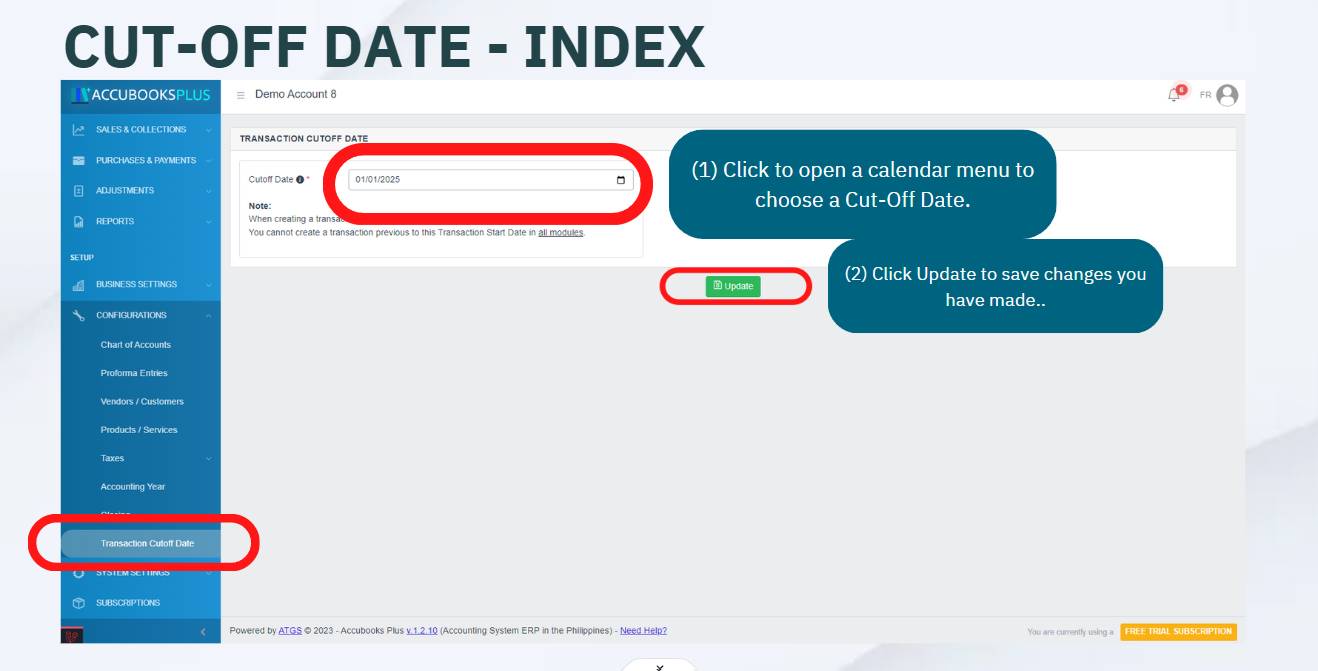Click the Sales & Collections chart icon
This screenshot has height=671, width=1318.
pyautogui.click(x=79, y=130)
